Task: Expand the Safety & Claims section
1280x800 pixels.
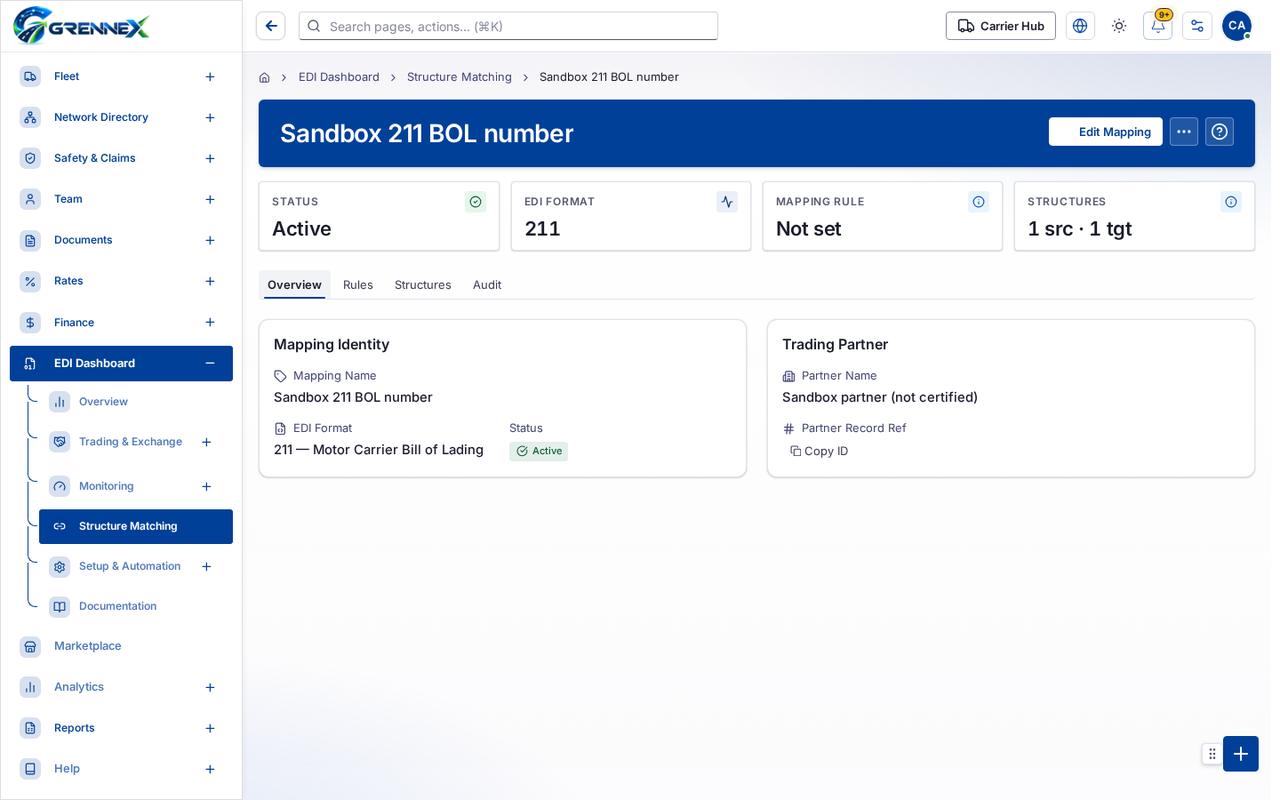Action: 210,159
